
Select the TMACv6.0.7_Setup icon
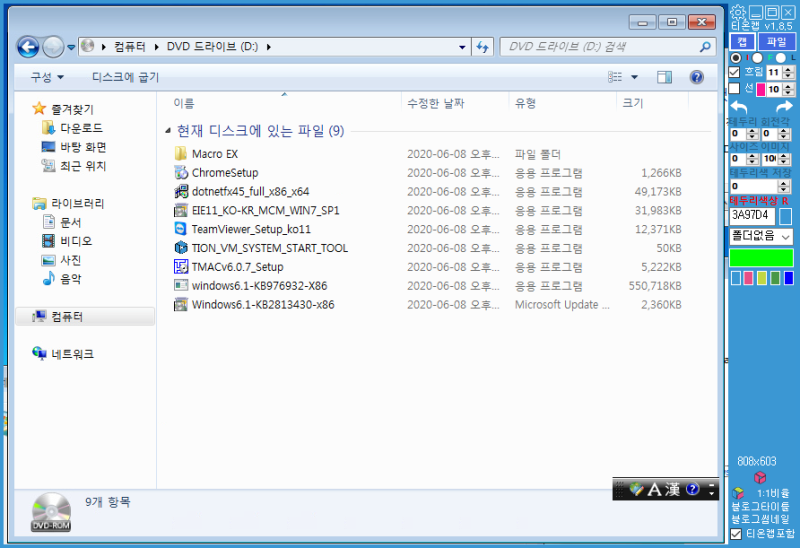181,267
